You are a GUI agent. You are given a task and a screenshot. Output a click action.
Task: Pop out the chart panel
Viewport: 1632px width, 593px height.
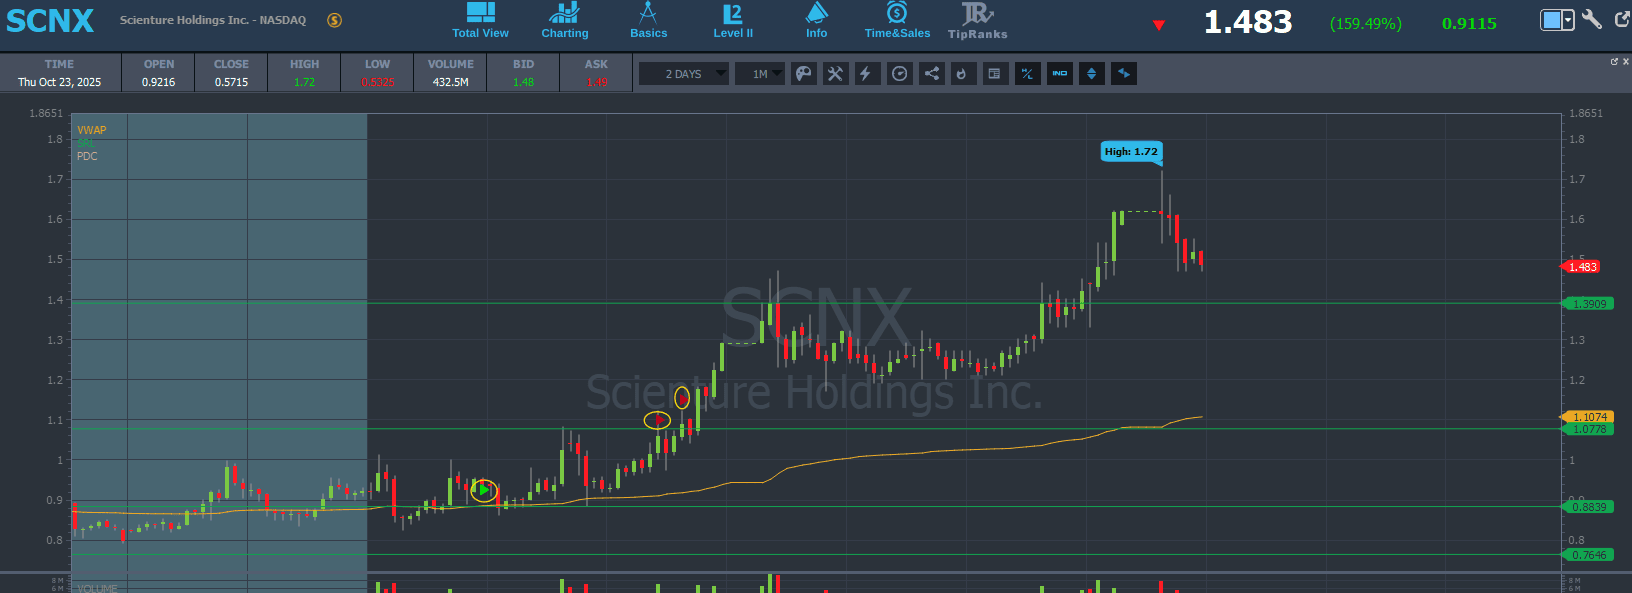[1614, 62]
